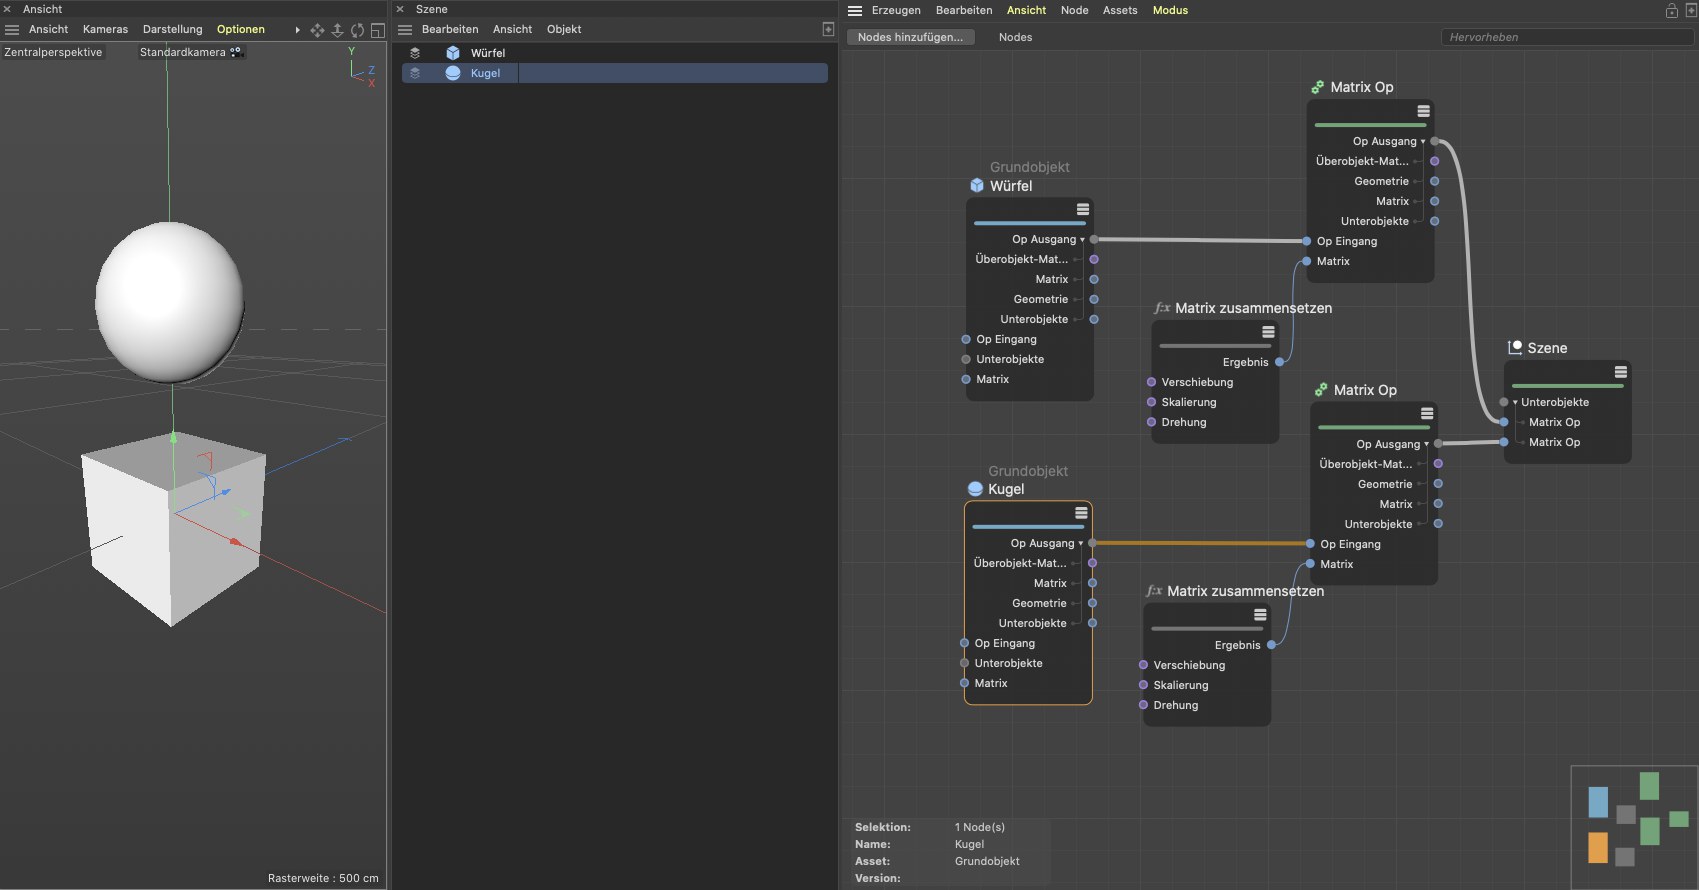Click Verschiebung port on lower Matrix zusammensetzen
This screenshot has width=1699, height=890.
point(1143,665)
